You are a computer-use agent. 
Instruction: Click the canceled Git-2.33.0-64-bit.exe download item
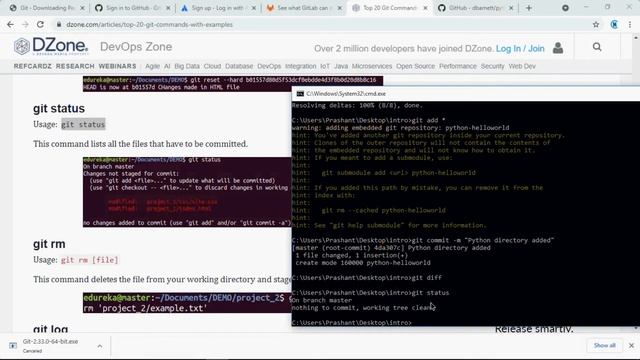pos(56,346)
